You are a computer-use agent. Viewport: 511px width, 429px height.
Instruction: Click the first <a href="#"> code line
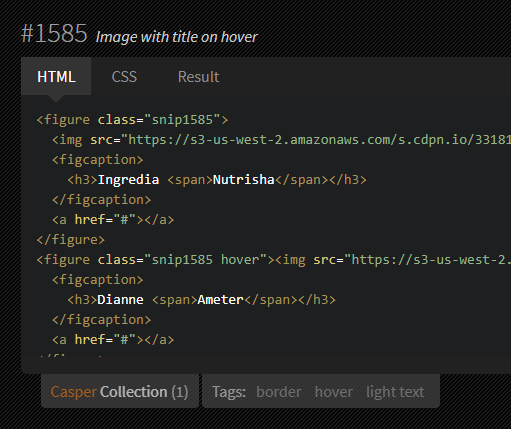tap(113, 220)
